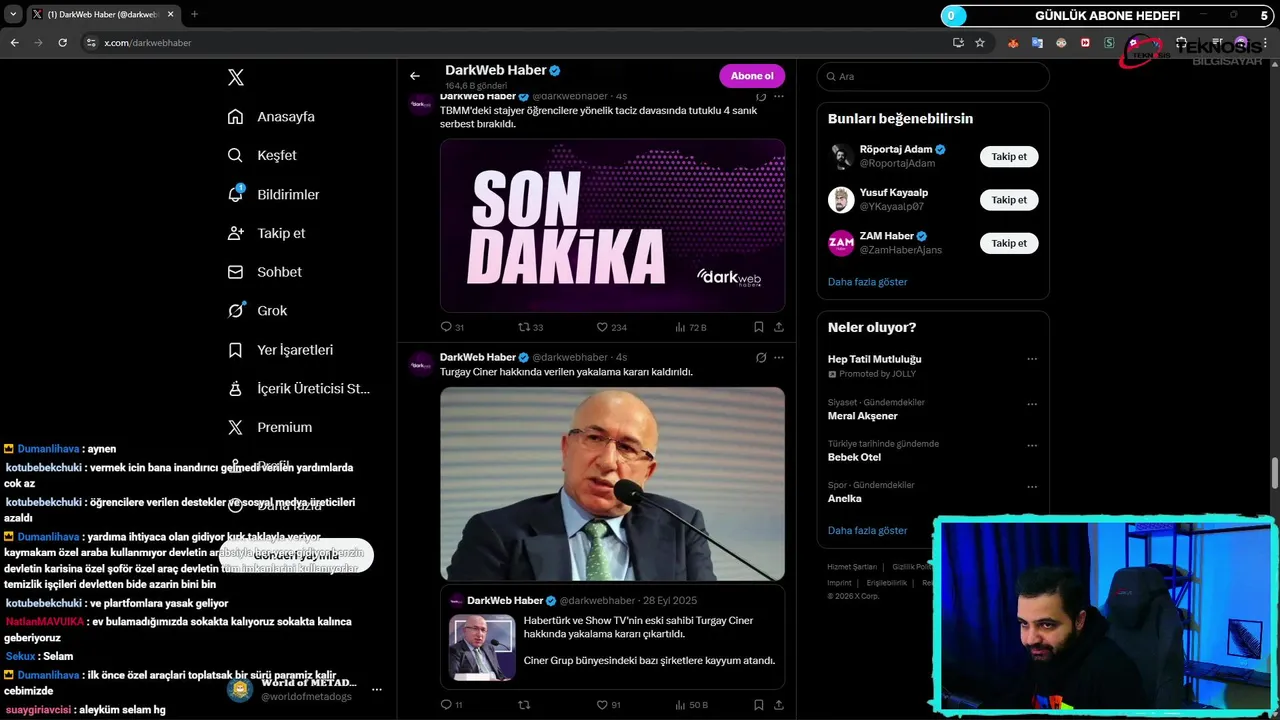Open more options for Hep Tatil Mutluluğu
This screenshot has height=720, width=1280.
click(1032, 359)
